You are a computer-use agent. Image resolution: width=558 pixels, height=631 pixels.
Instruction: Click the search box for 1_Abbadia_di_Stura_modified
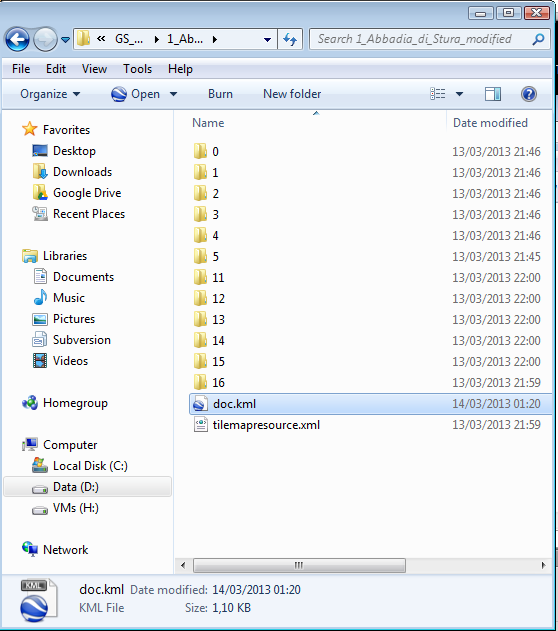(x=422, y=39)
